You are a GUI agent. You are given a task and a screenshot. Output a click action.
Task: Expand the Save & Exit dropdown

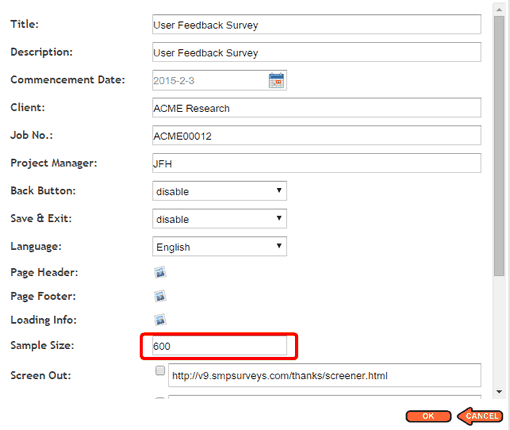click(x=219, y=219)
